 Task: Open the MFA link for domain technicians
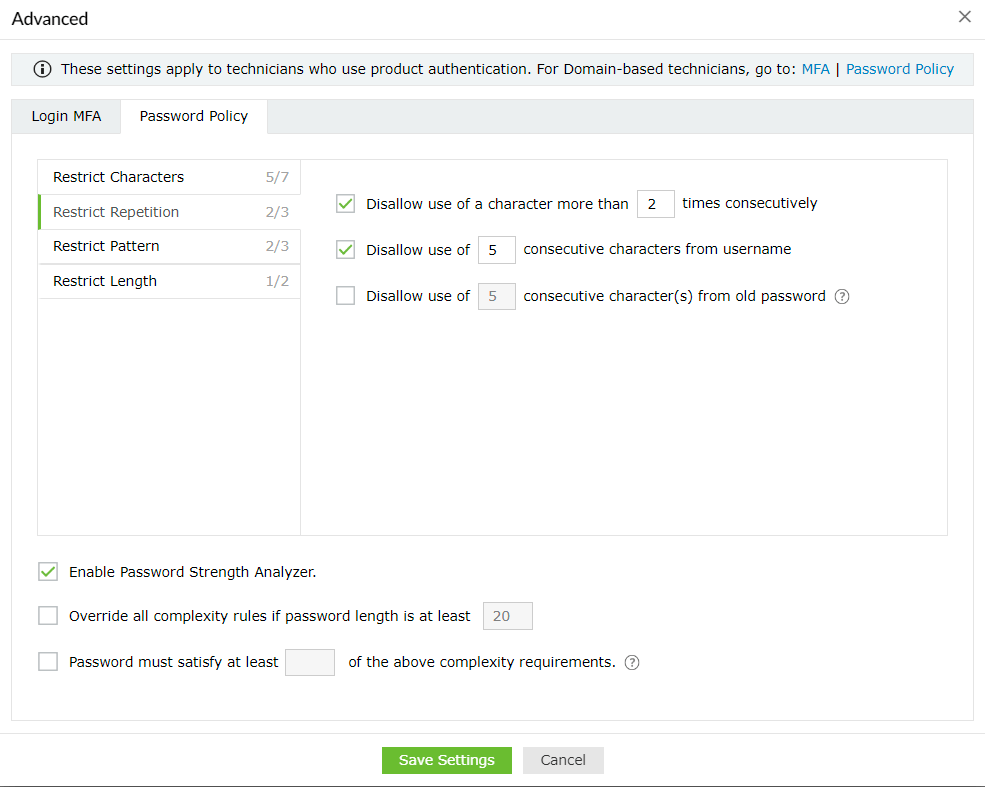[x=815, y=69]
